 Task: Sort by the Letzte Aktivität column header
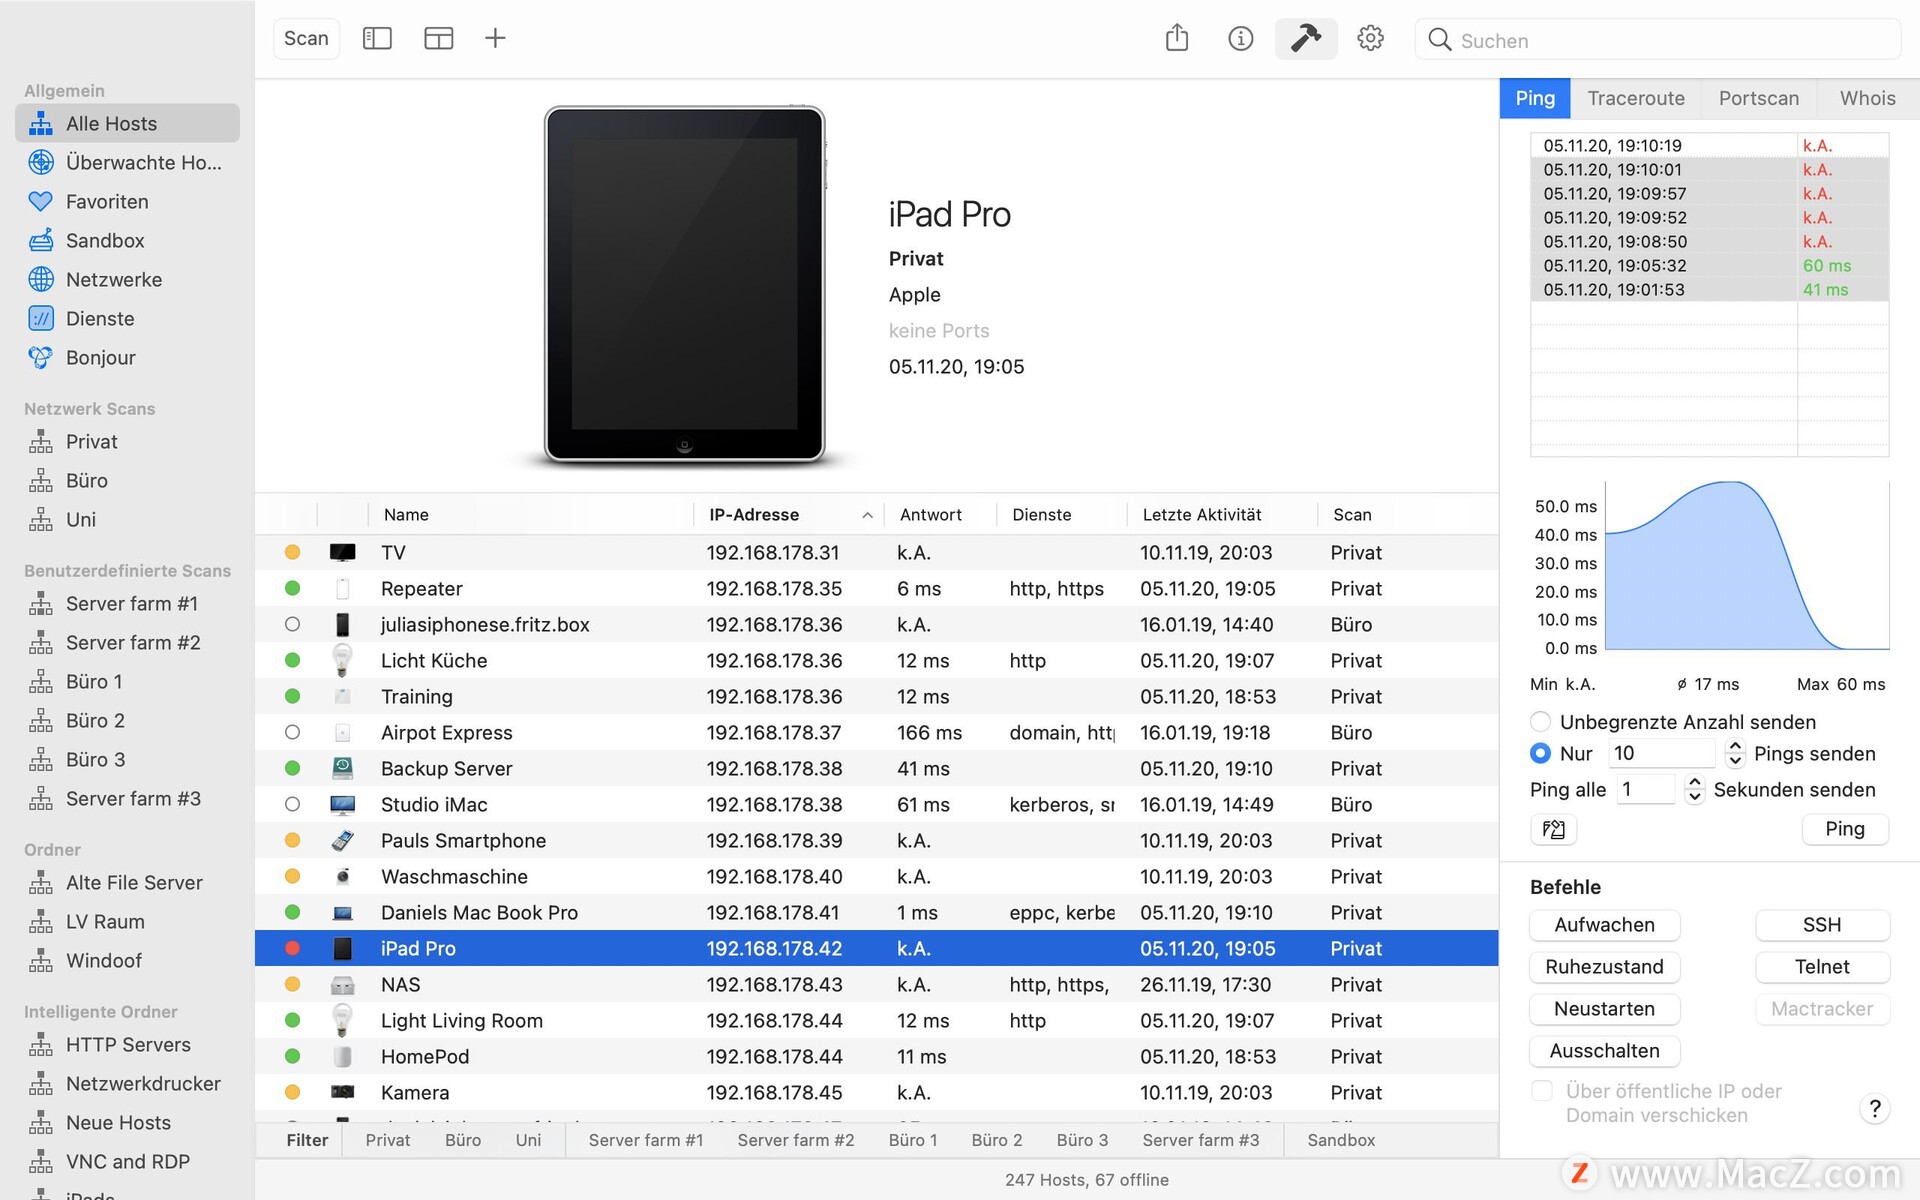1222,514
